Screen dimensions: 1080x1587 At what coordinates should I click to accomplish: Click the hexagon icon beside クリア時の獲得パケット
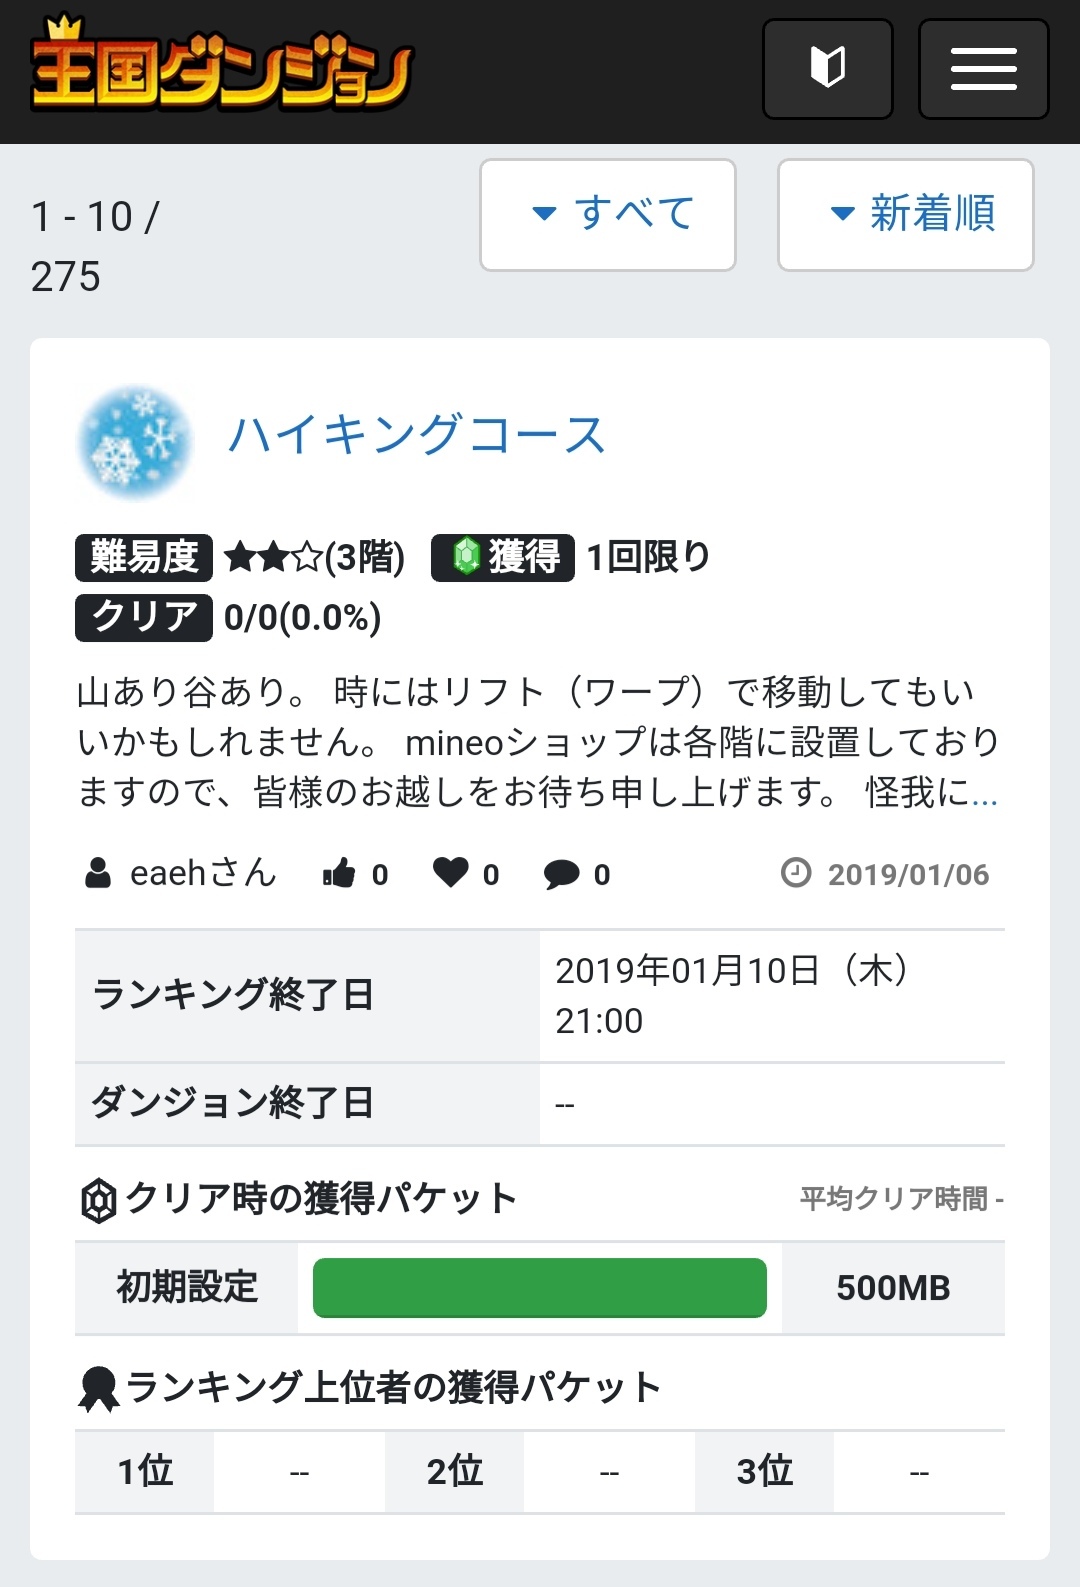tap(98, 1200)
